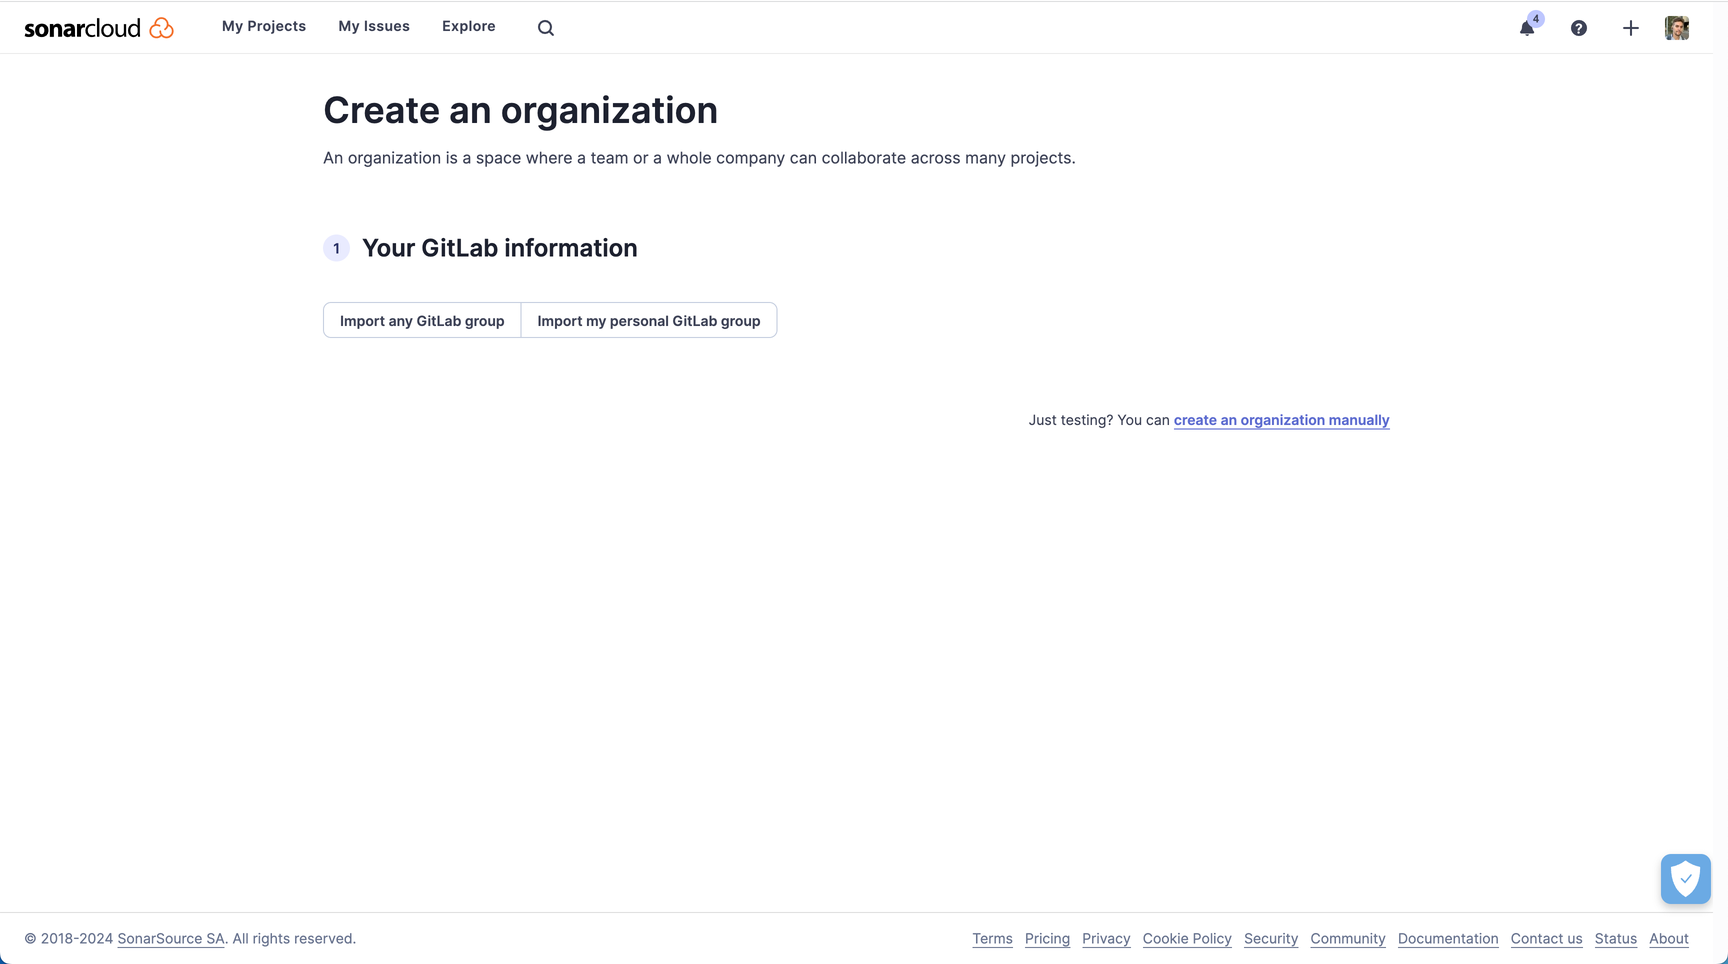Select Import any GitLab group
This screenshot has height=964, width=1728.
tap(421, 320)
